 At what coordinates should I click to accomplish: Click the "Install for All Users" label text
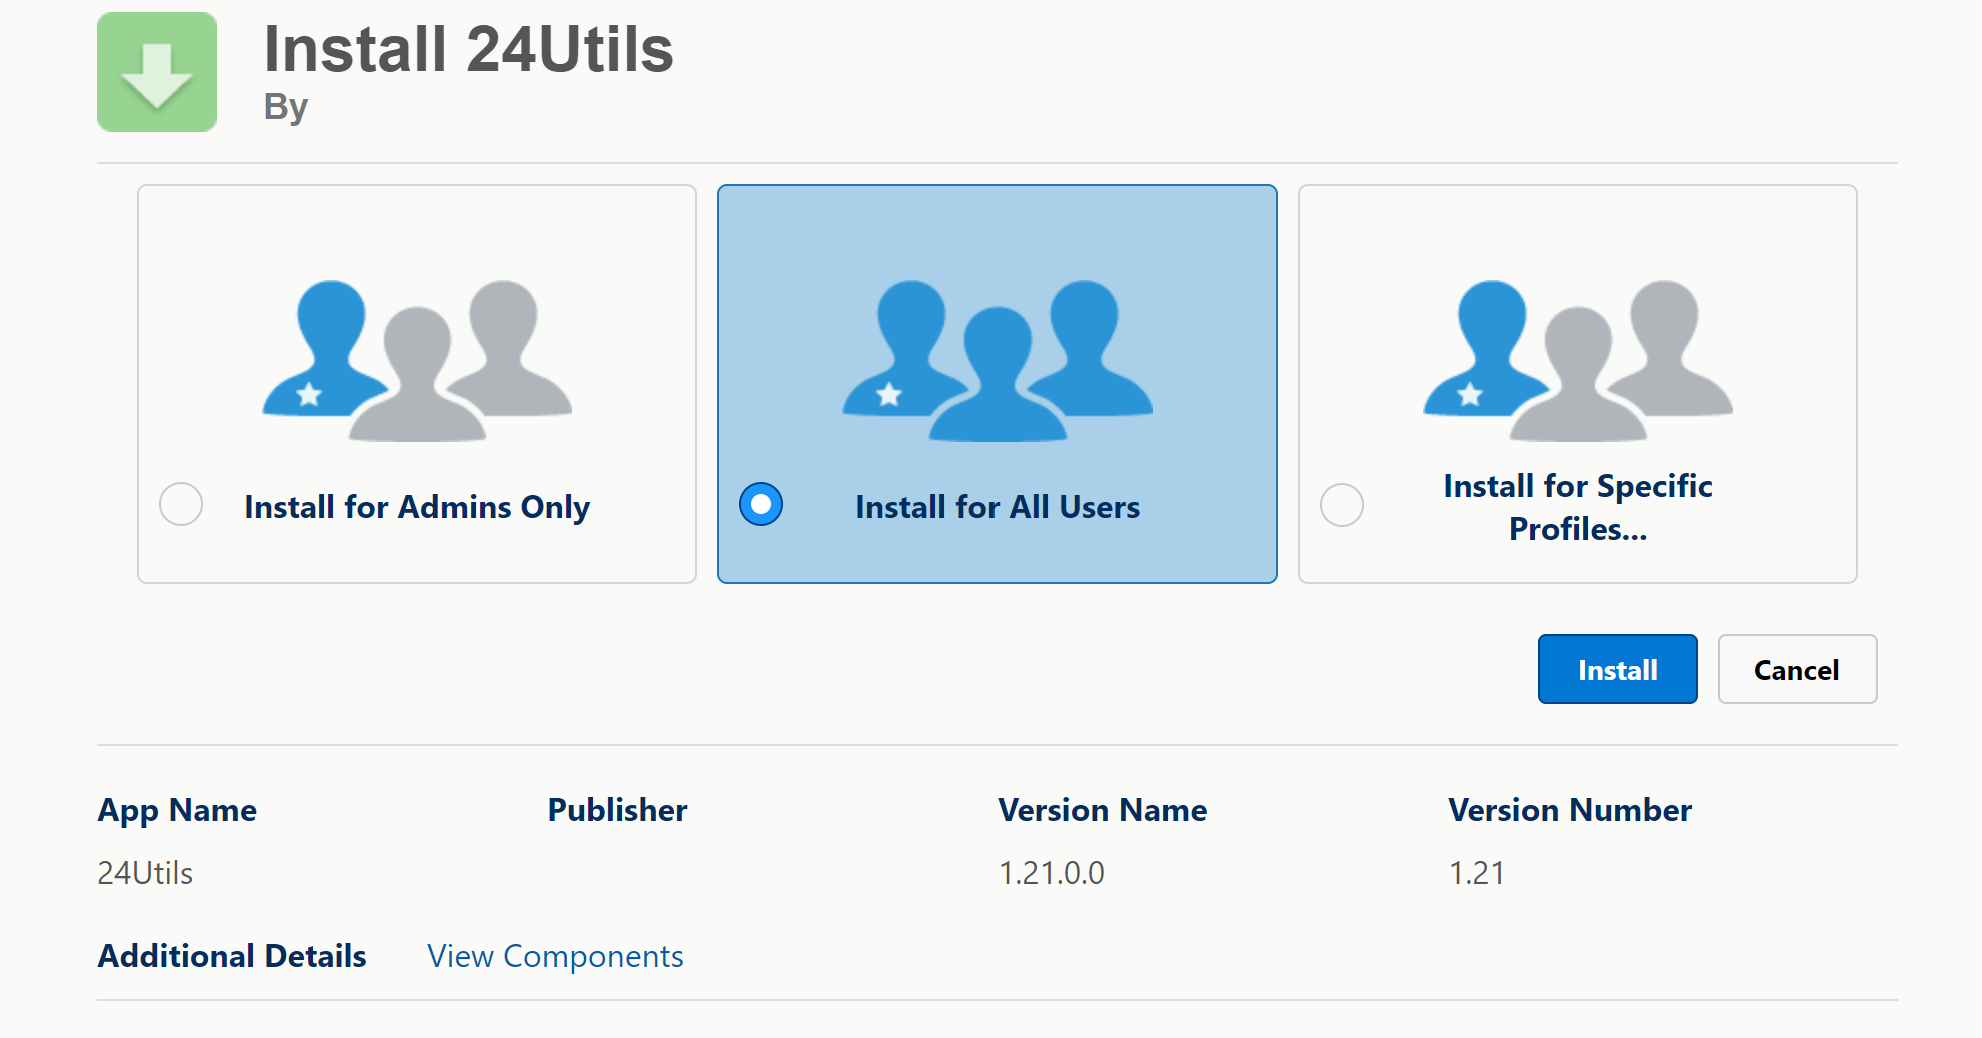point(997,507)
